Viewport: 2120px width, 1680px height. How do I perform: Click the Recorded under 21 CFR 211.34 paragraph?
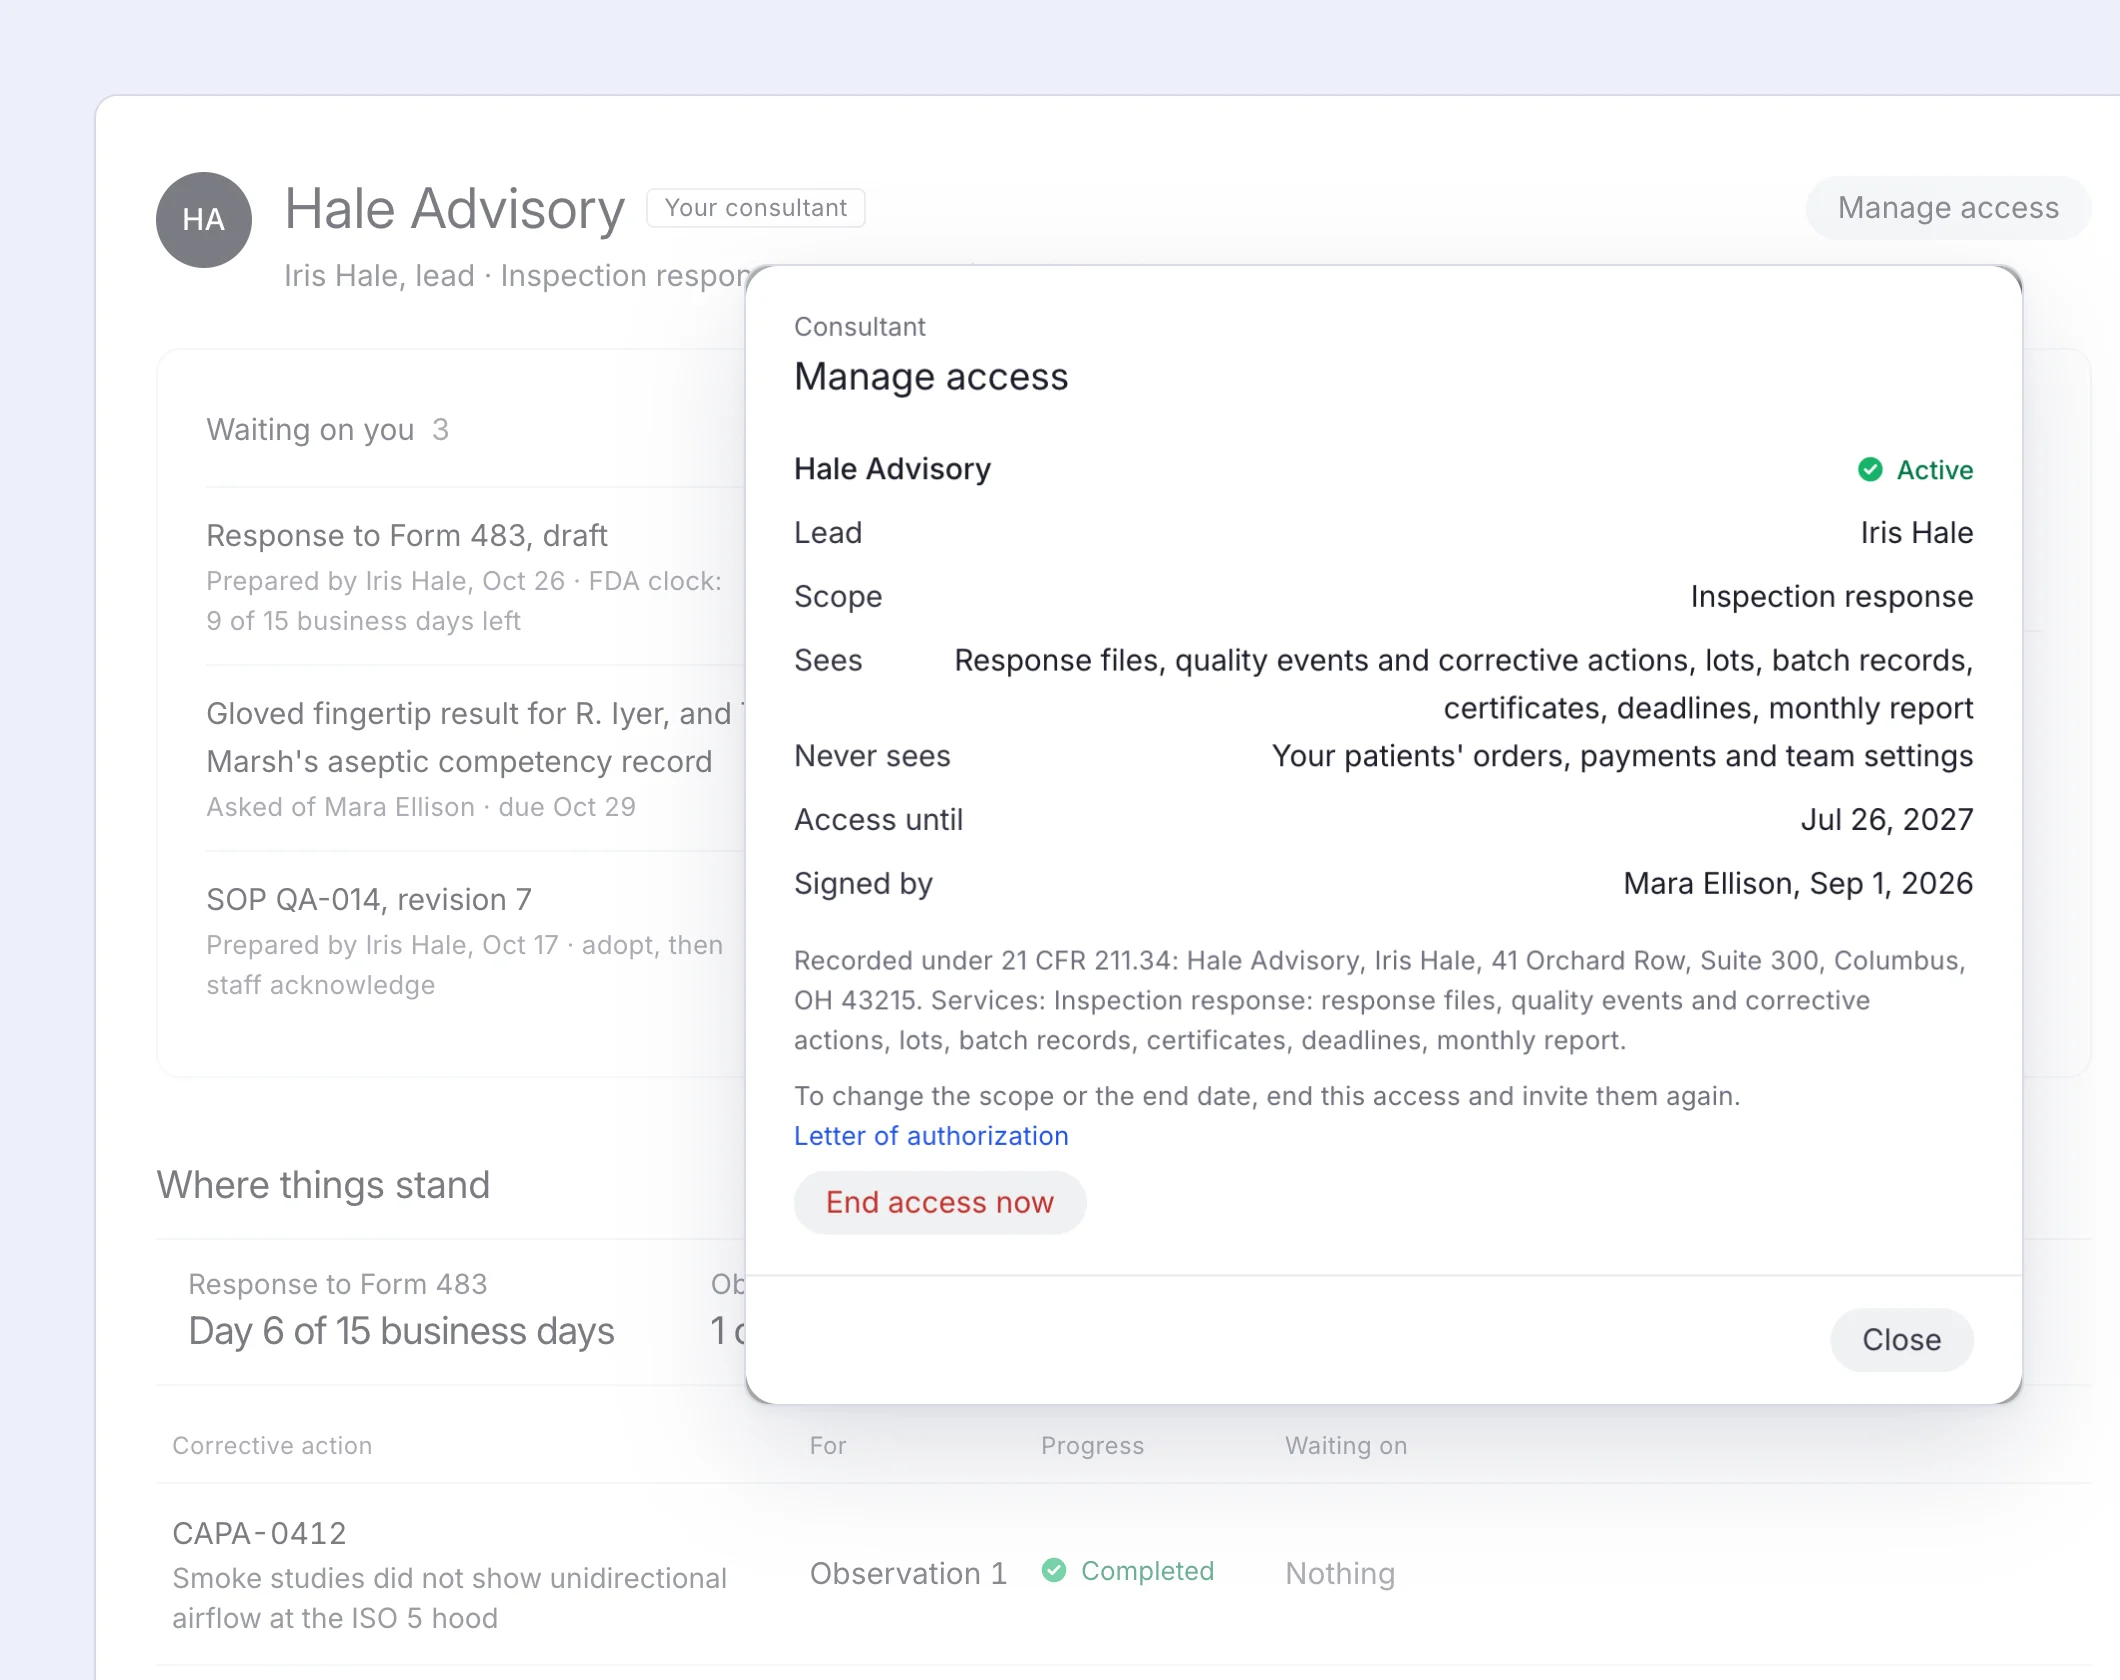click(1382, 1001)
